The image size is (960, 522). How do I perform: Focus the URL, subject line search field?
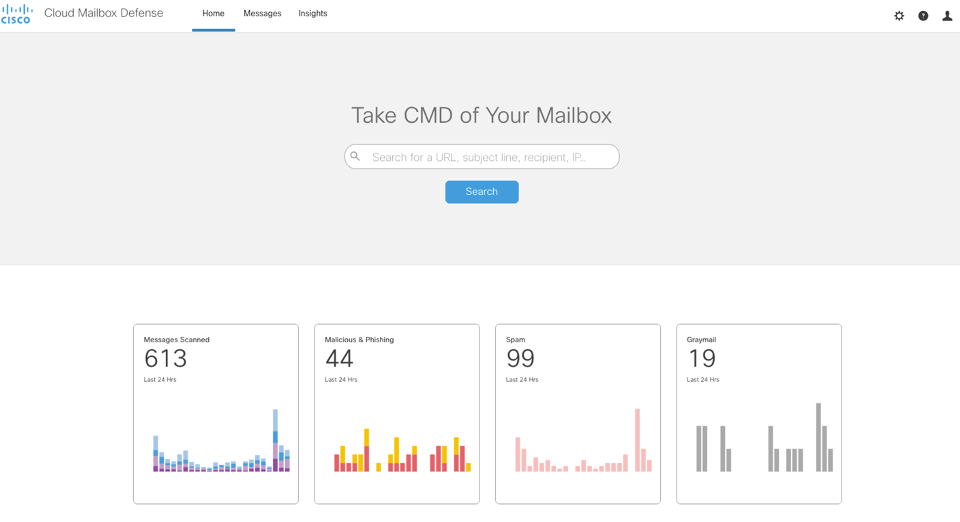[x=482, y=157]
